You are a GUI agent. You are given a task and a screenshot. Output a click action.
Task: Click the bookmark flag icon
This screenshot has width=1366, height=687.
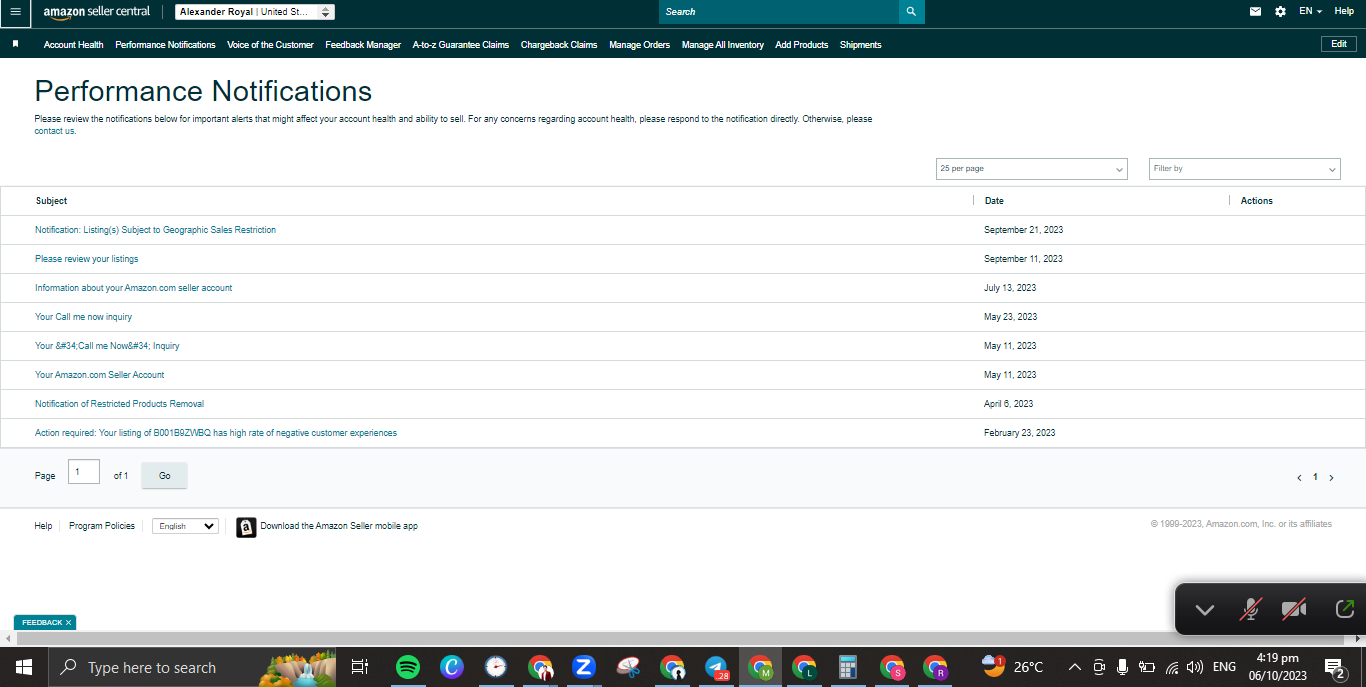tap(16, 44)
